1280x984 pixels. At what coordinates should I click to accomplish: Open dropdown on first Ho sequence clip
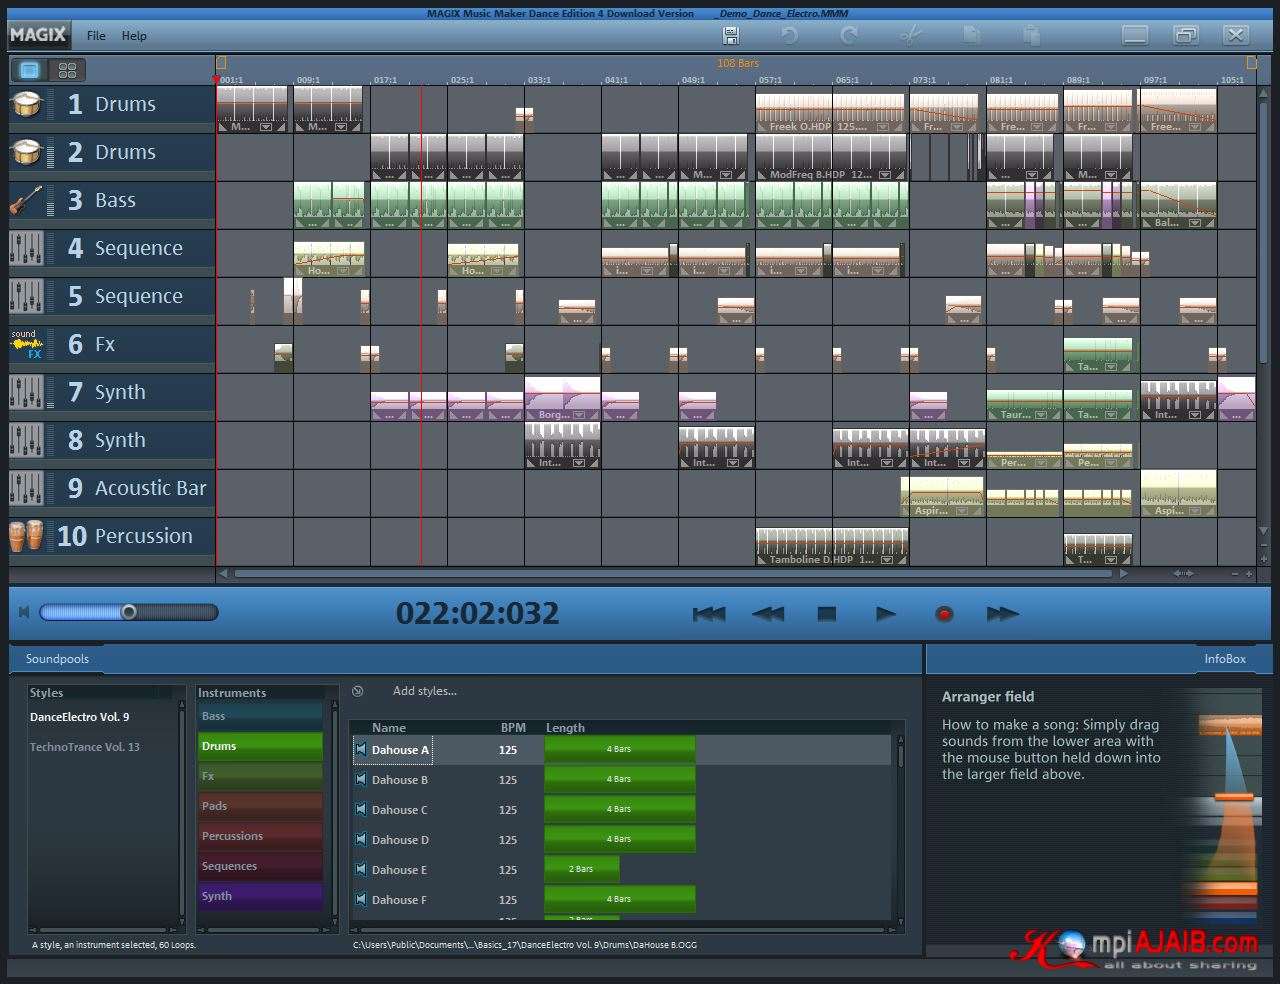(343, 271)
